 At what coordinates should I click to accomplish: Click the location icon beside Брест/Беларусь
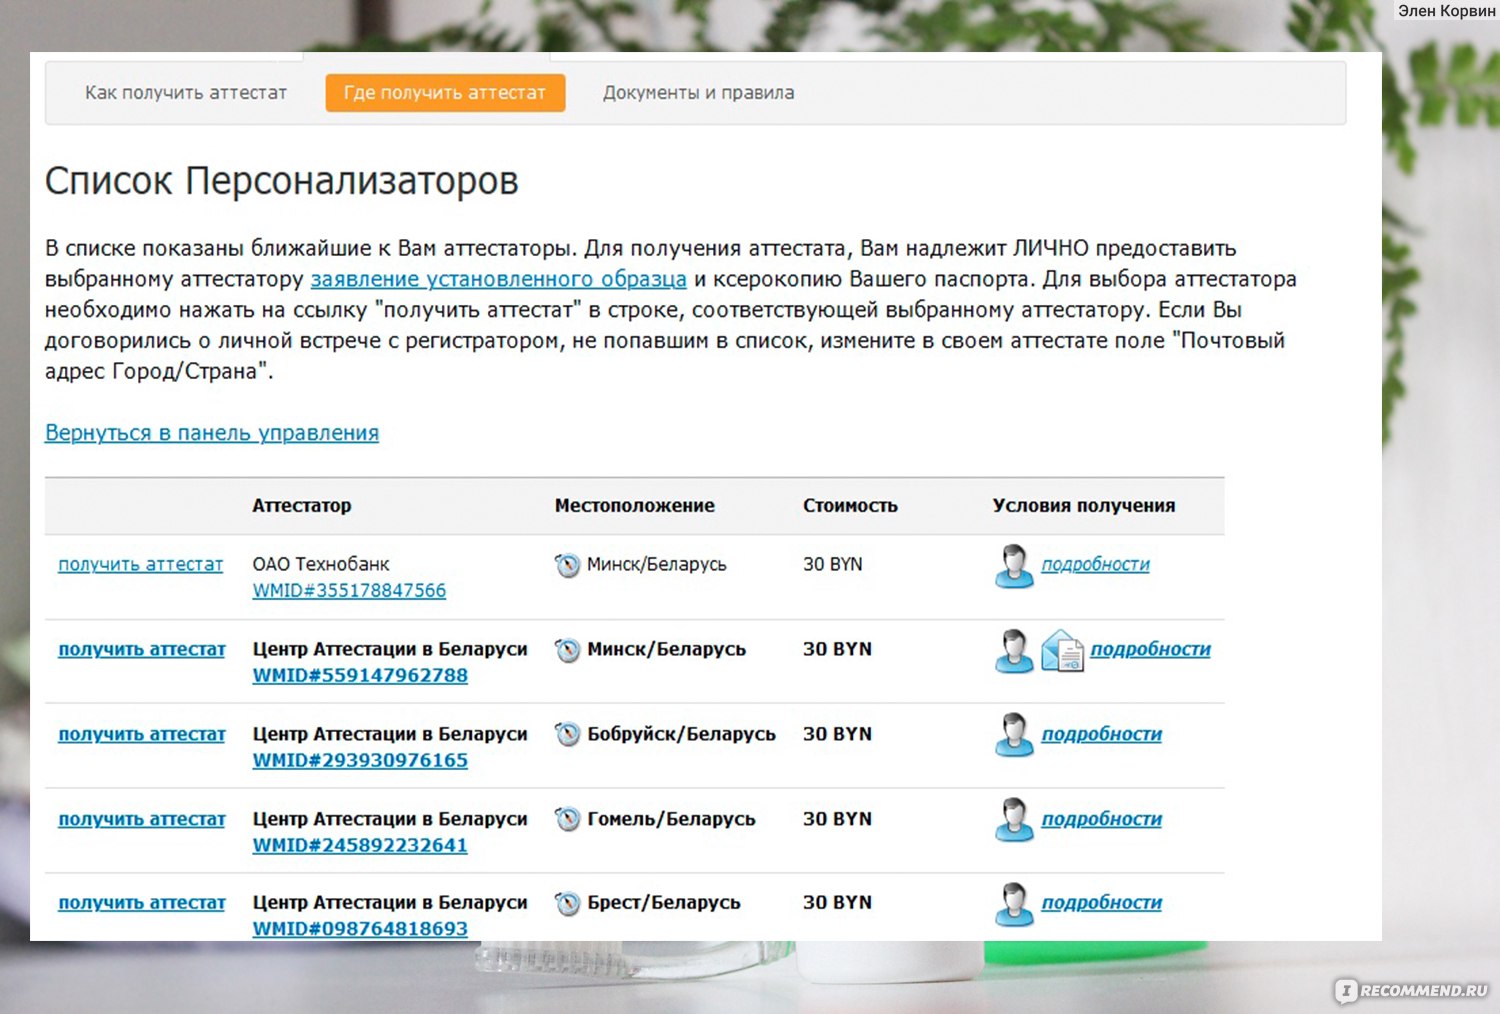567,904
